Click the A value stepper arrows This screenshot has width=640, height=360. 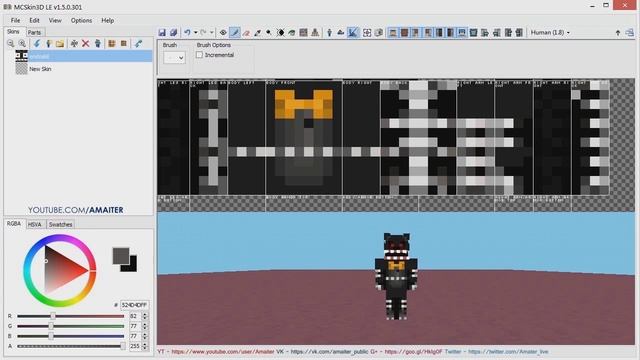tap(144, 346)
